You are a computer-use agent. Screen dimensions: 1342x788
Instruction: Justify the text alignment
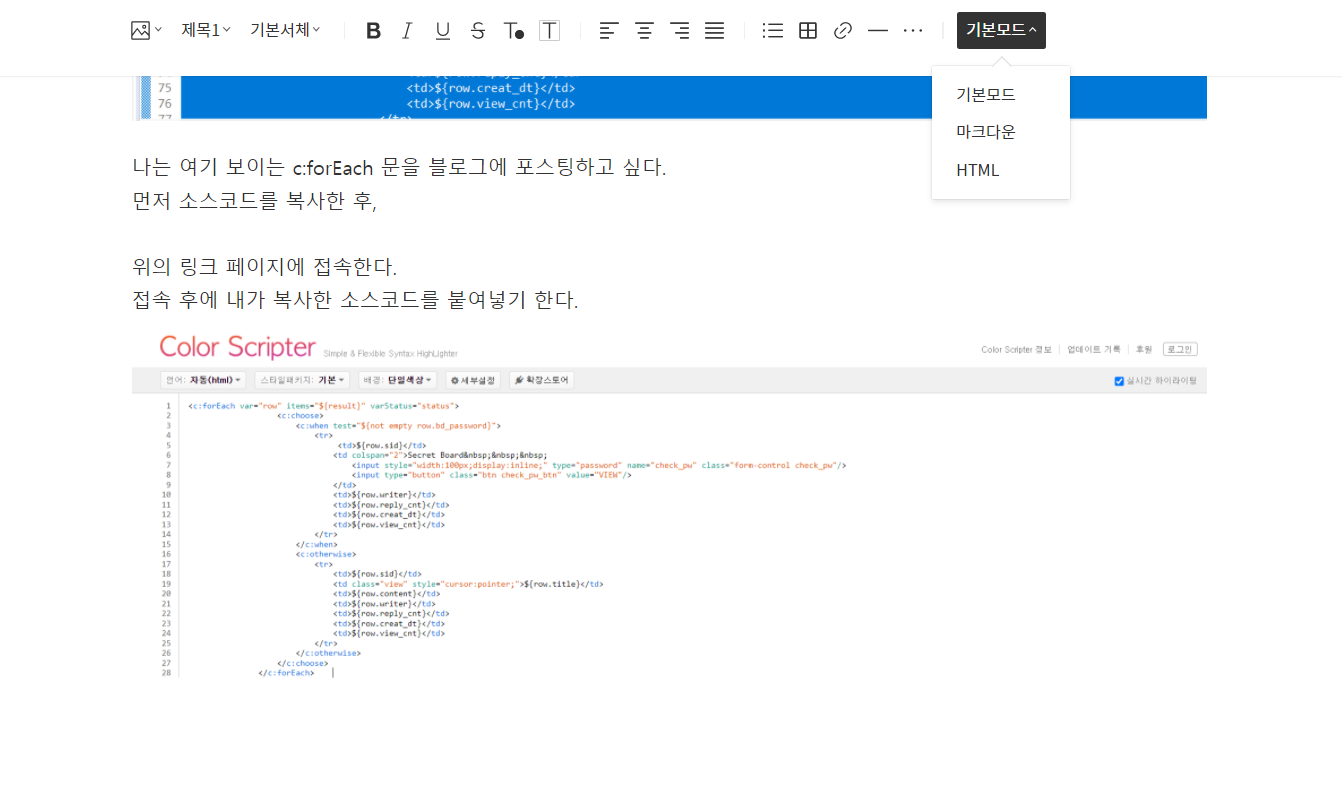[x=714, y=31]
